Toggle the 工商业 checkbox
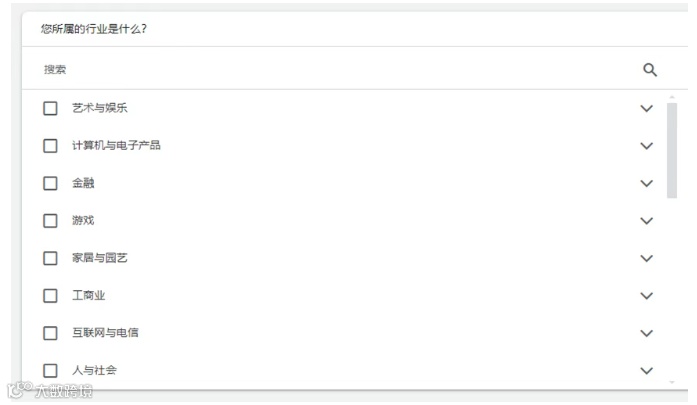The image size is (697, 405). (50, 296)
